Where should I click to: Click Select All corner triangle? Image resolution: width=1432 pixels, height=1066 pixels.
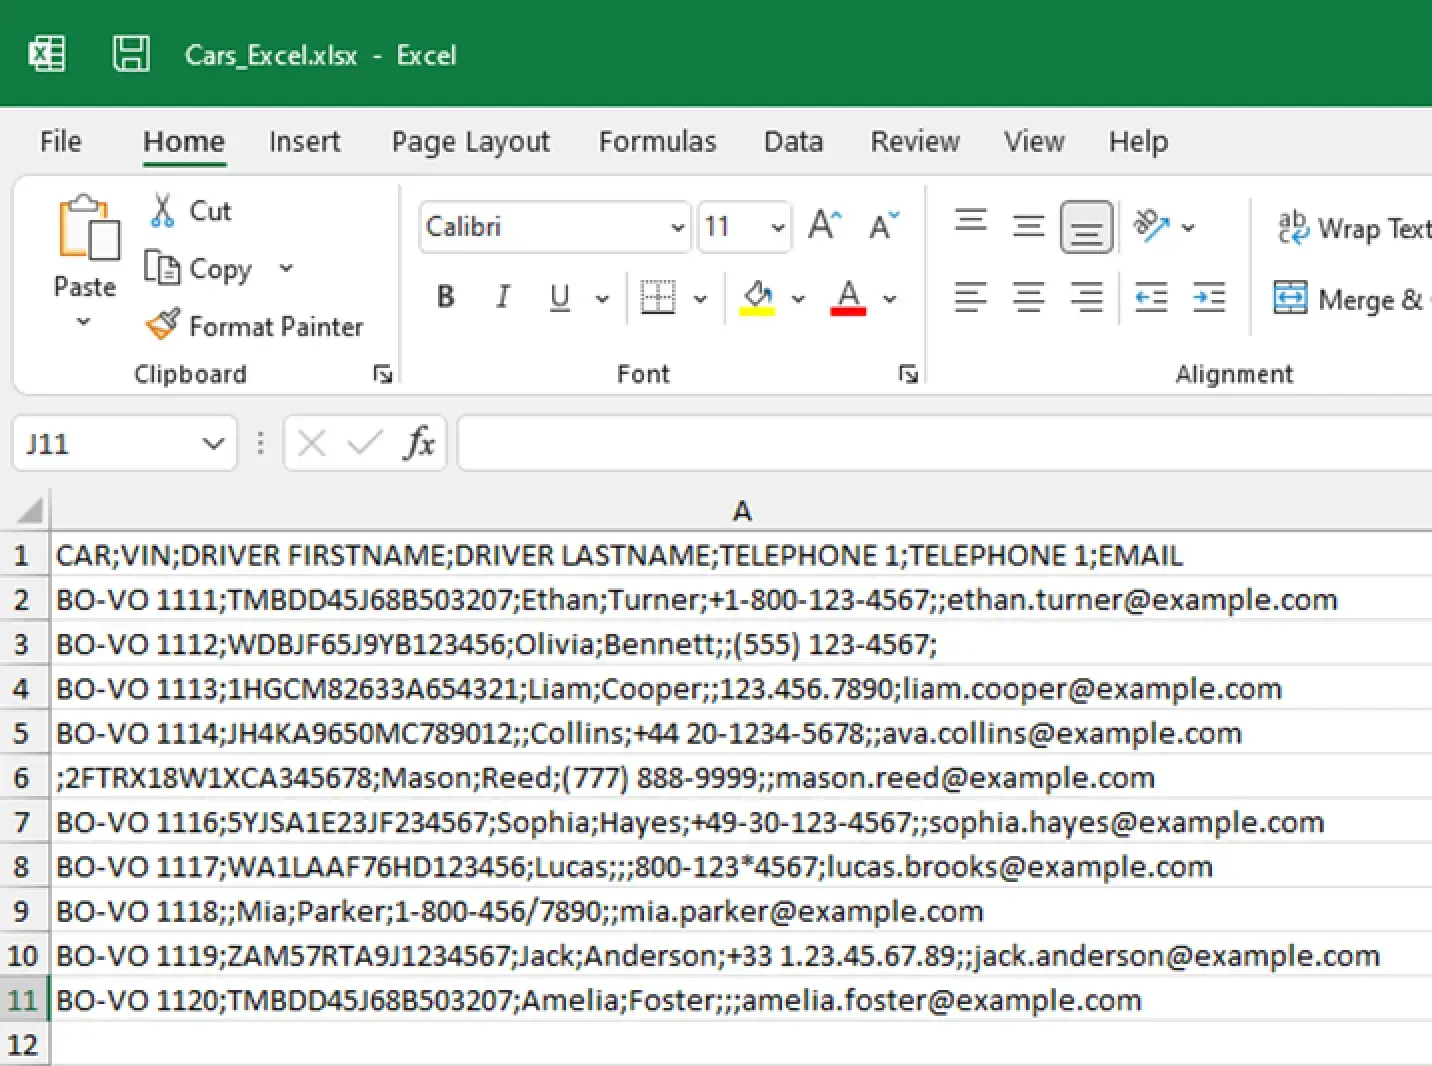coord(28,511)
